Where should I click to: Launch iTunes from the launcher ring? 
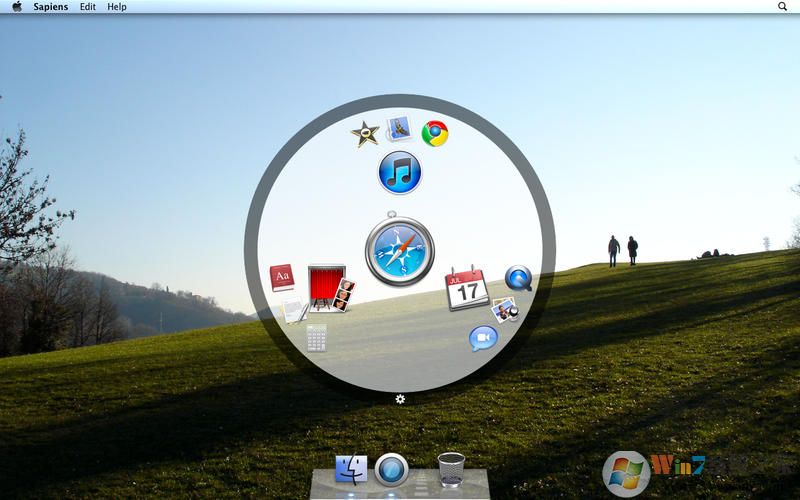click(x=400, y=172)
